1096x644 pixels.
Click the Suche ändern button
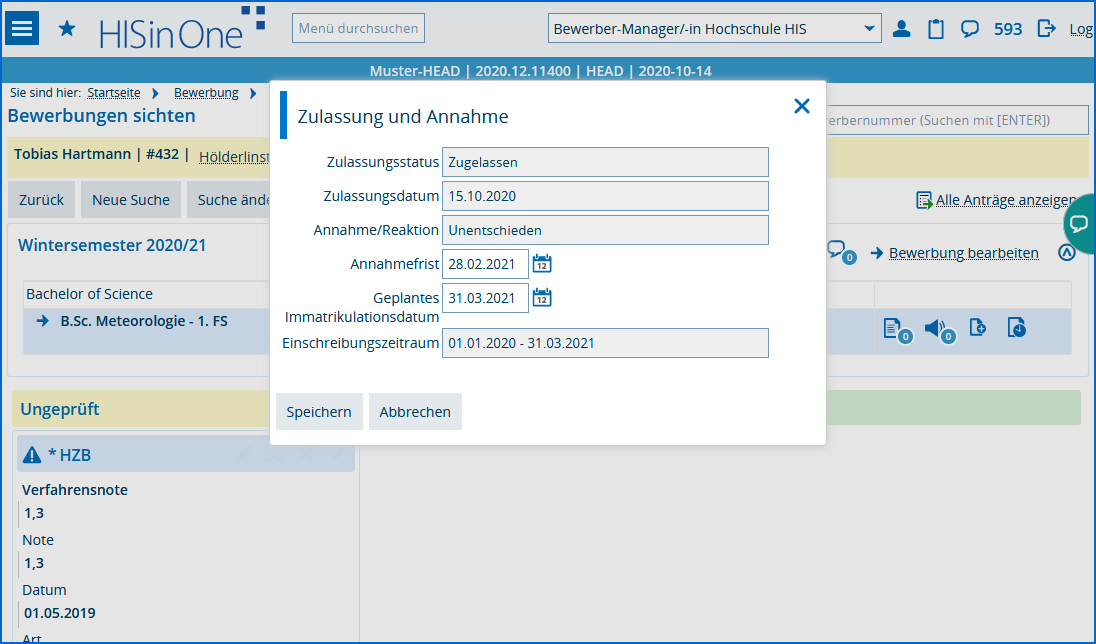229,200
